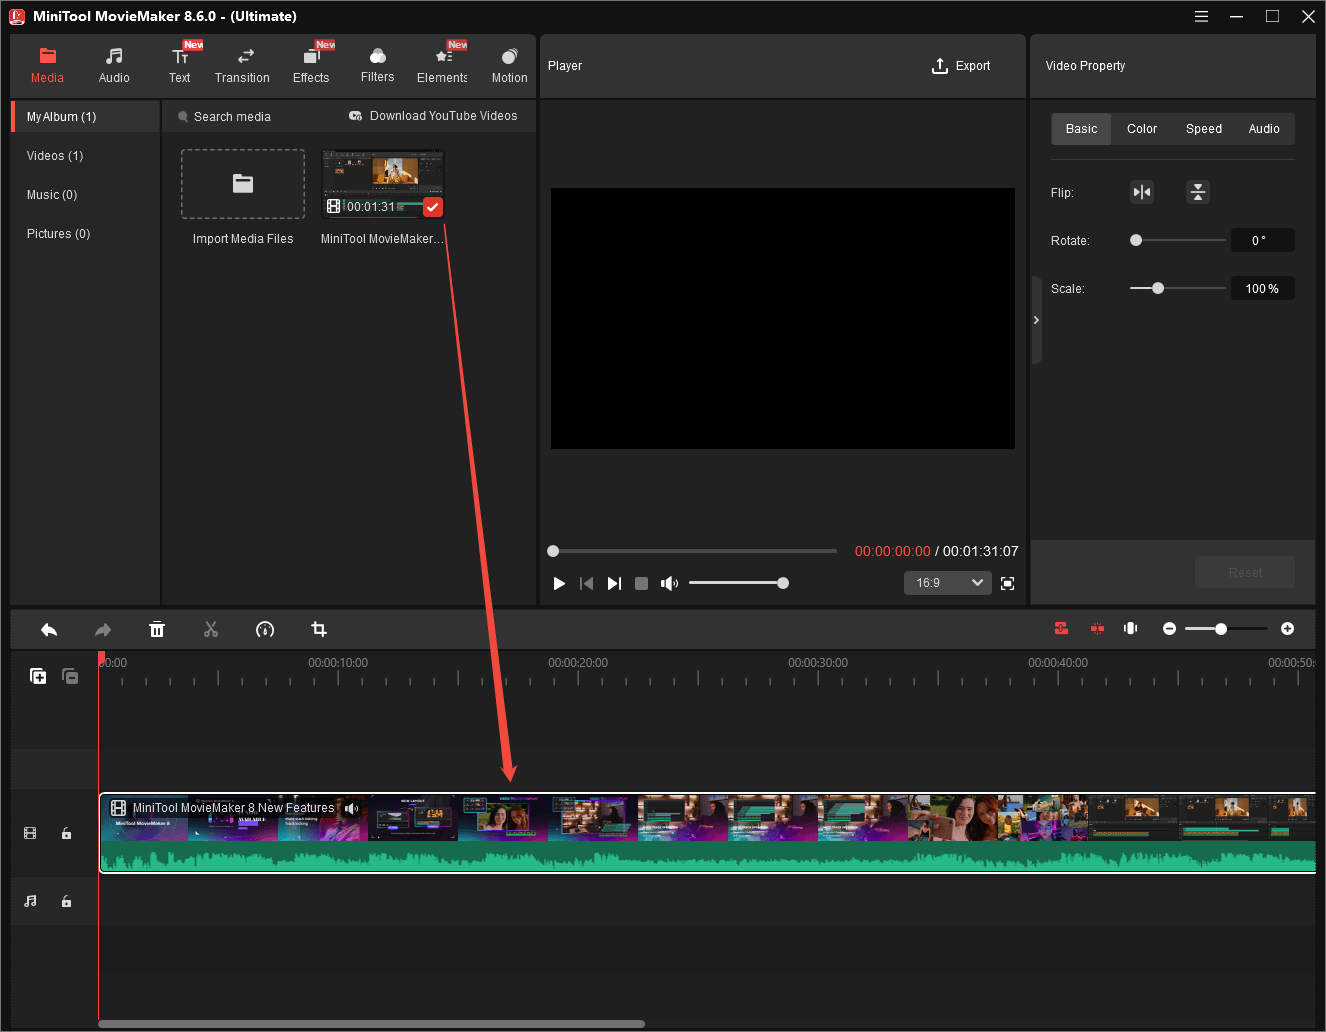Undo the last action

(x=49, y=629)
